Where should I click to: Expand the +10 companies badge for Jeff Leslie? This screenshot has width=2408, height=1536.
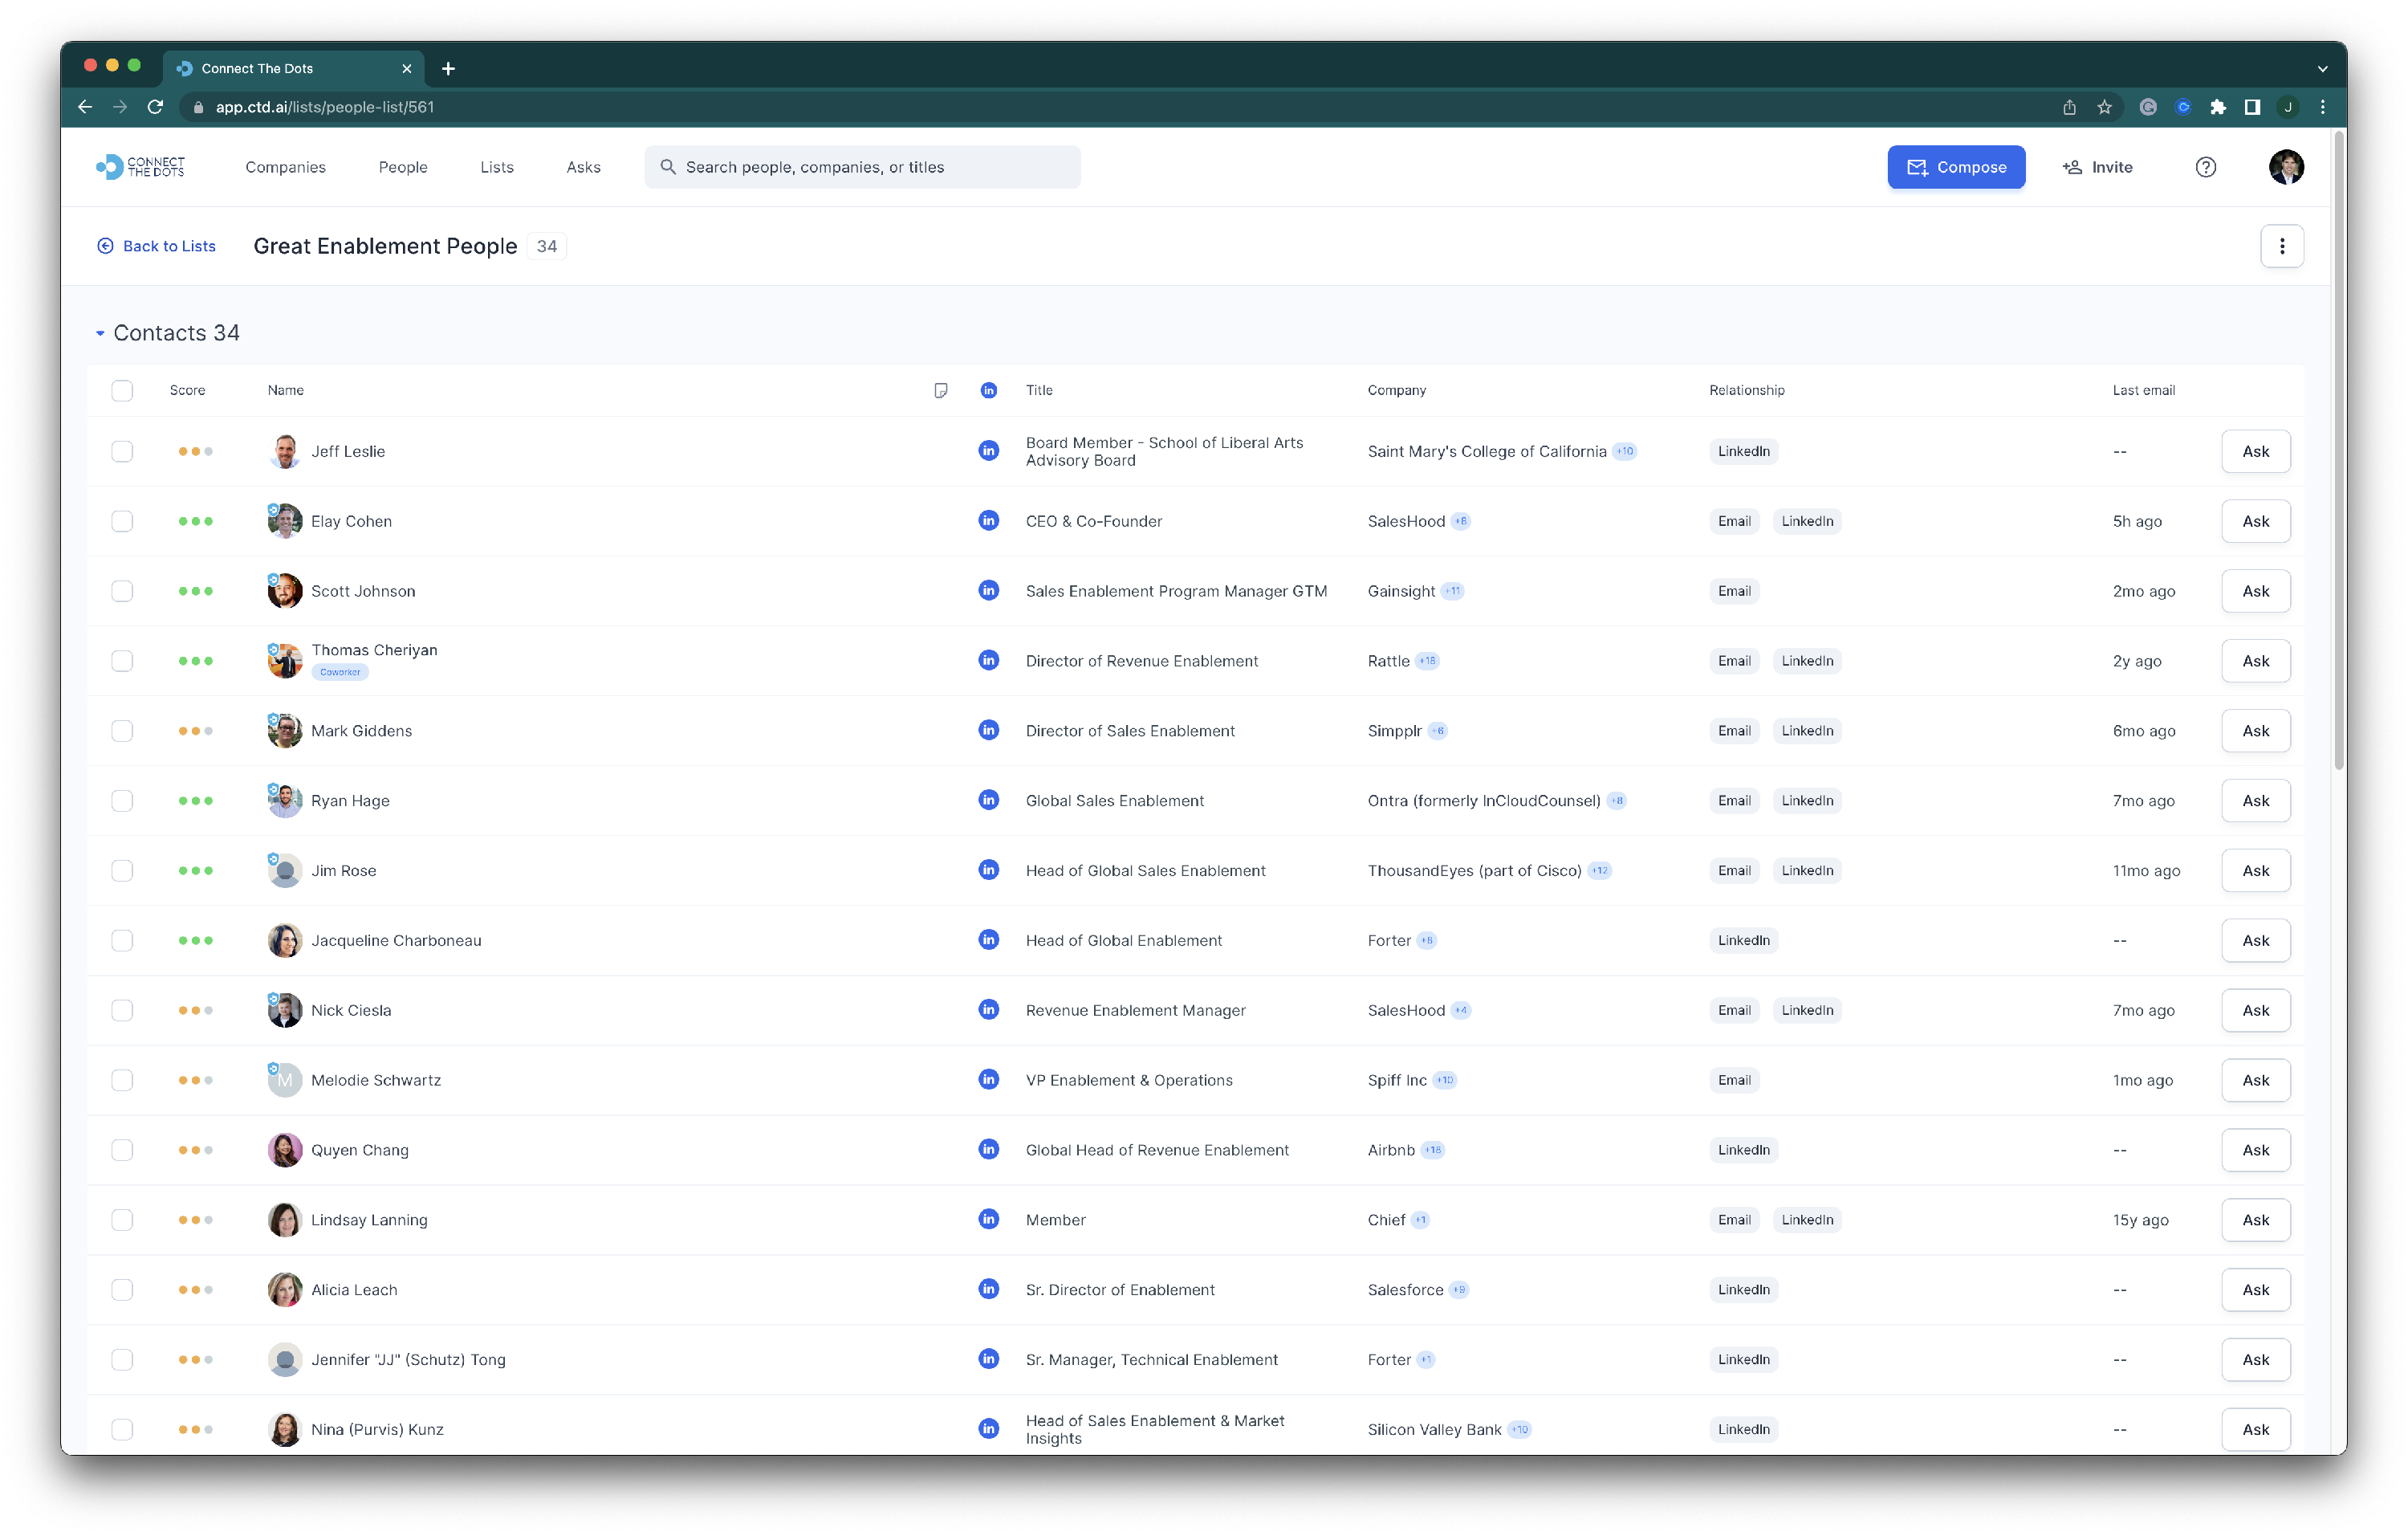pos(1625,451)
